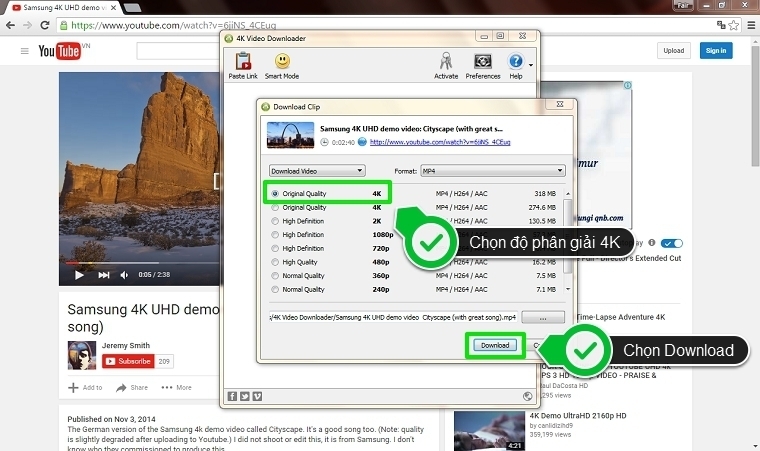Screen dimensions: 760x451
Task: Select the Original Quality 4K 318 MB option
Action: tap(275, 193)
